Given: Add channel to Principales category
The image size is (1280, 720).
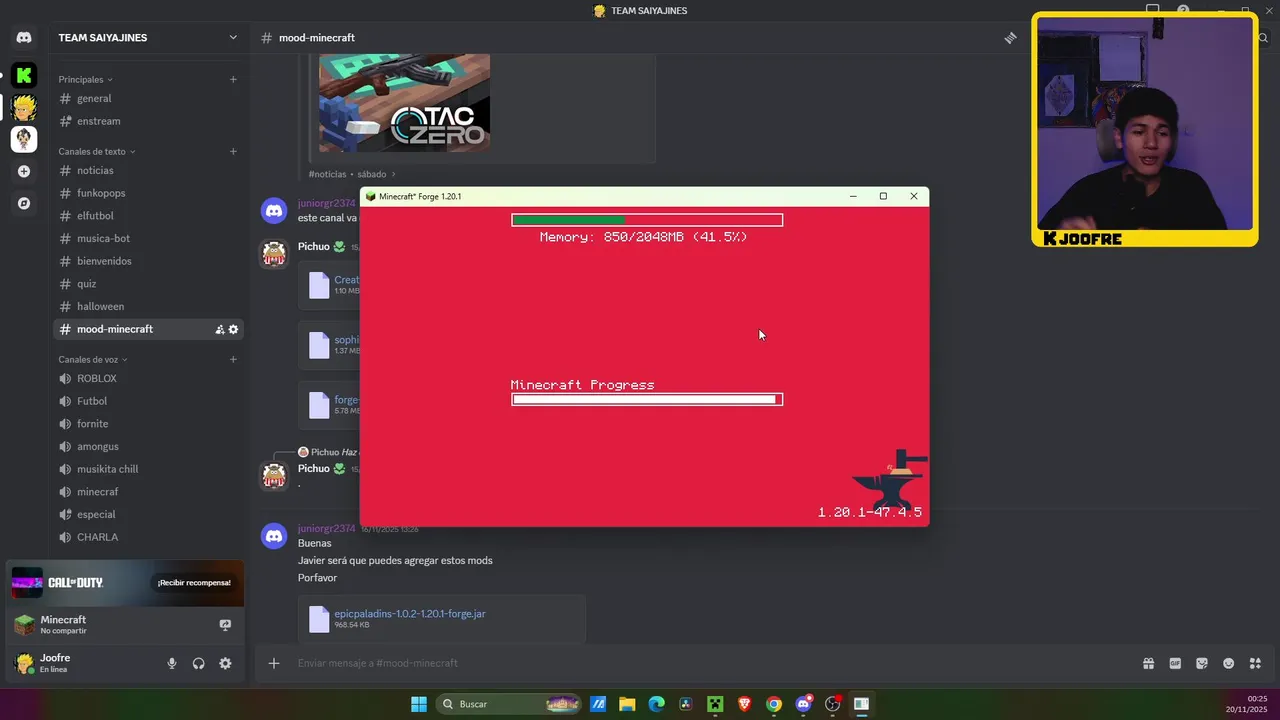Looking at the screenshot, I should pos(233,79).
